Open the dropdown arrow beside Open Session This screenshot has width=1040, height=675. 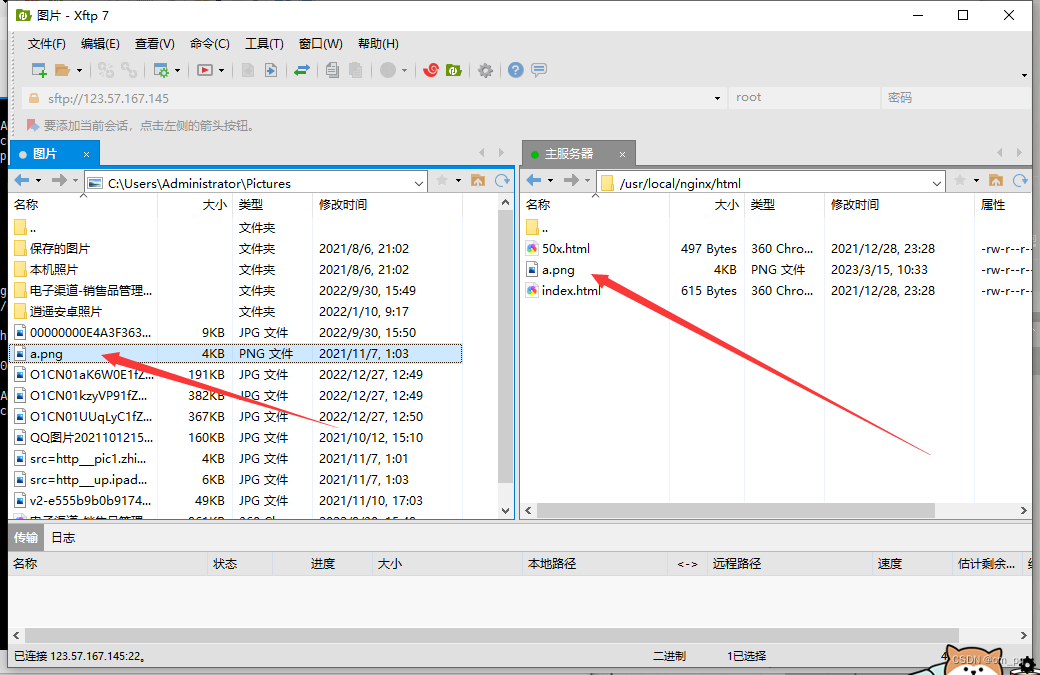(x=79, y=70)
